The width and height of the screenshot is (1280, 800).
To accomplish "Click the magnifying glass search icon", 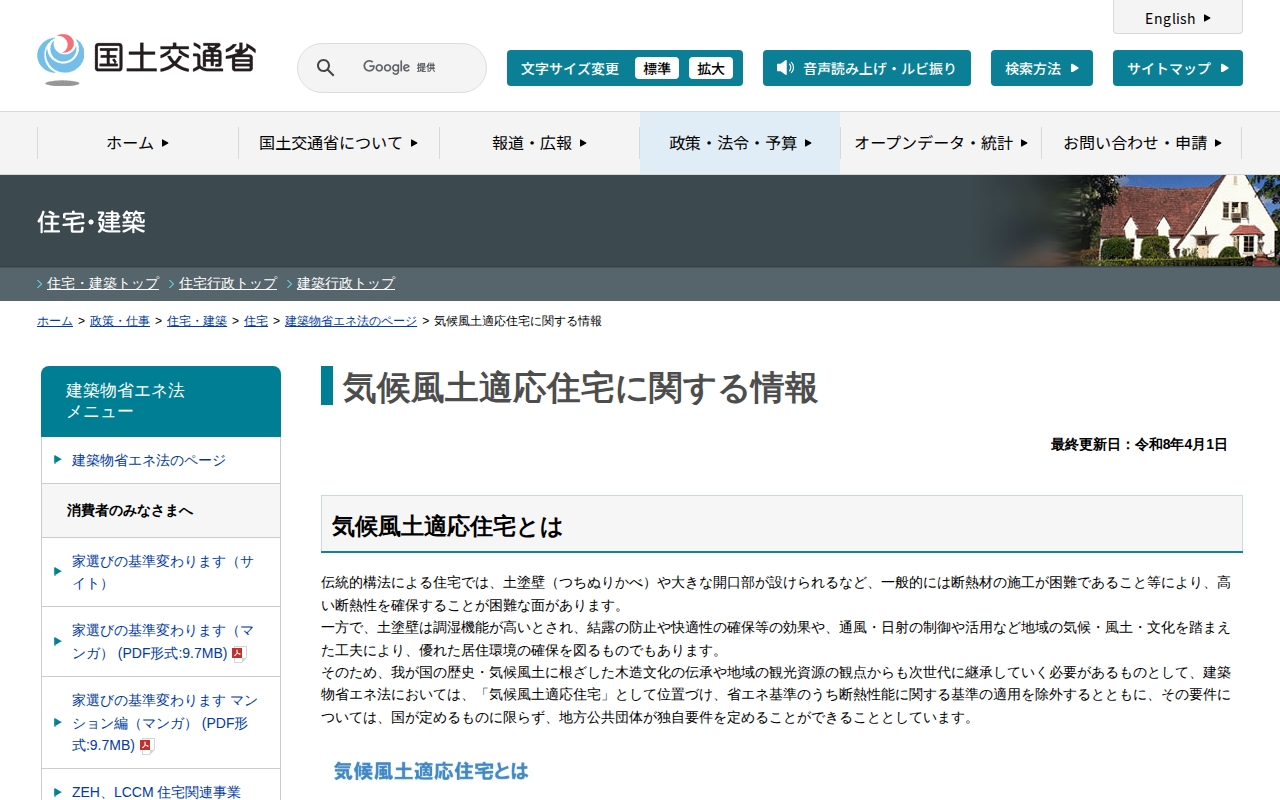I will coord(326,68).
